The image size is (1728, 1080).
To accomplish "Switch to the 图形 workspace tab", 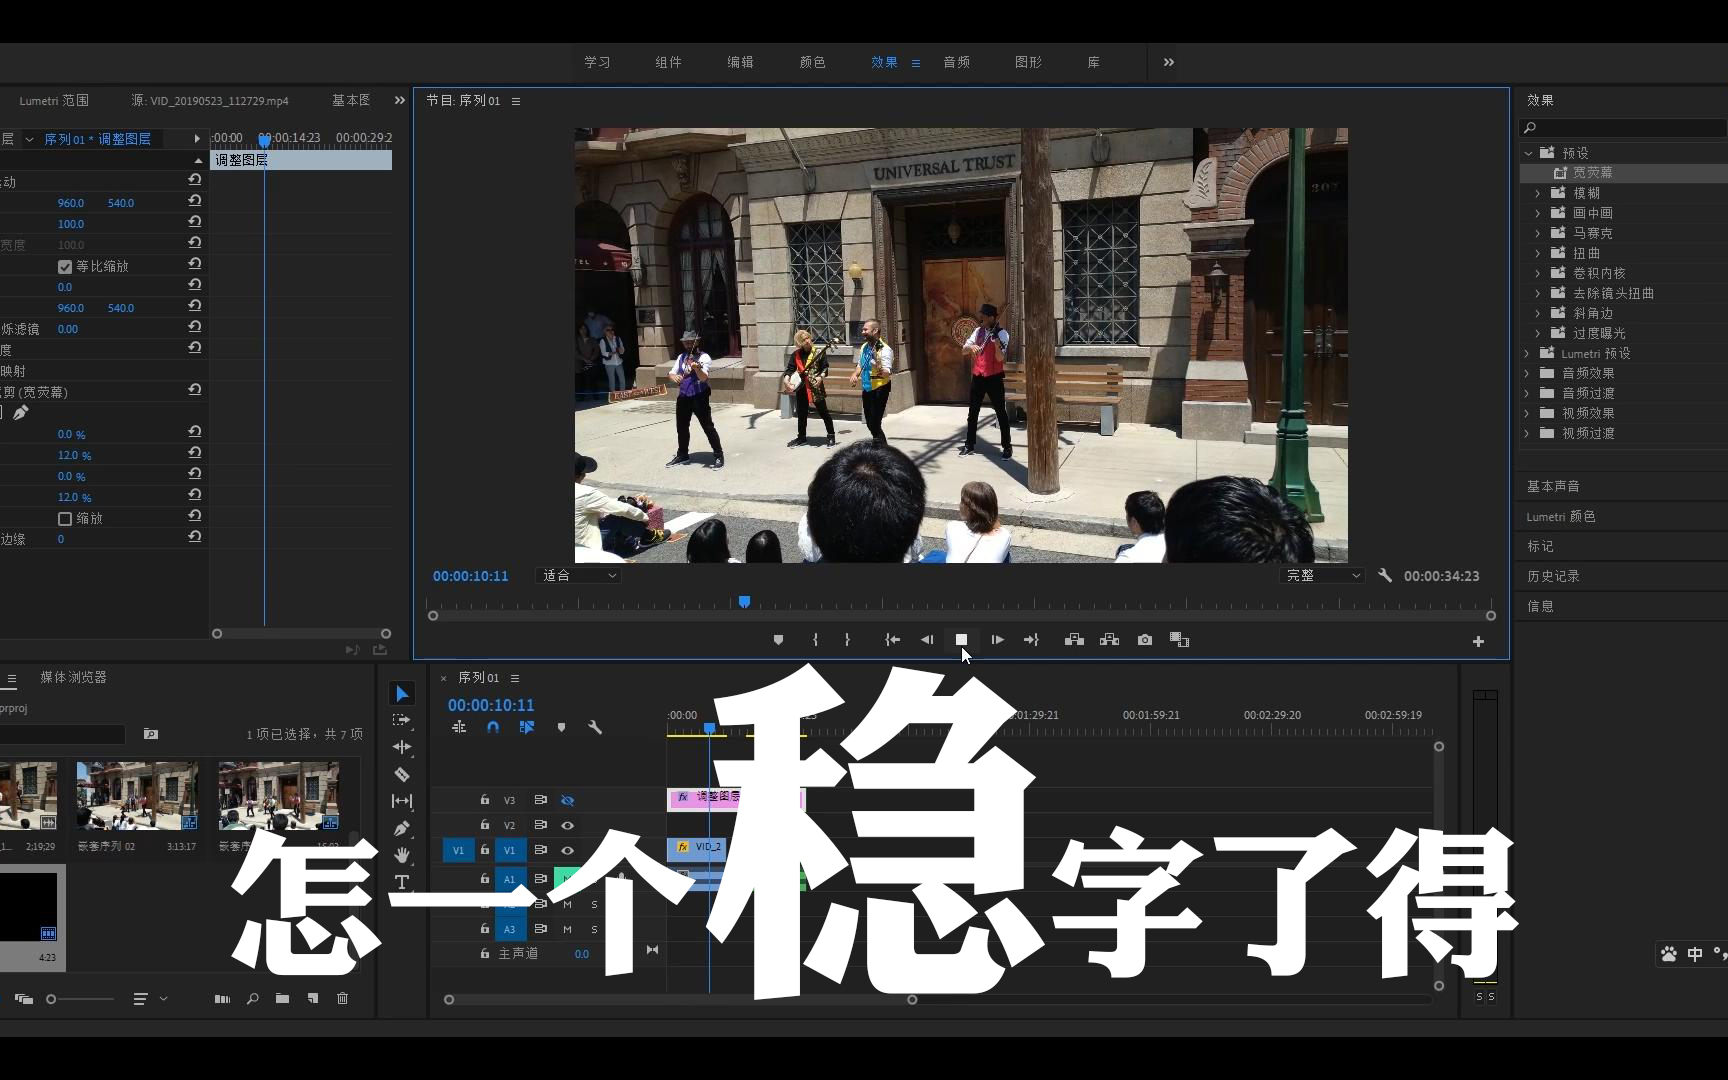I will click(x=1027, y=62).
